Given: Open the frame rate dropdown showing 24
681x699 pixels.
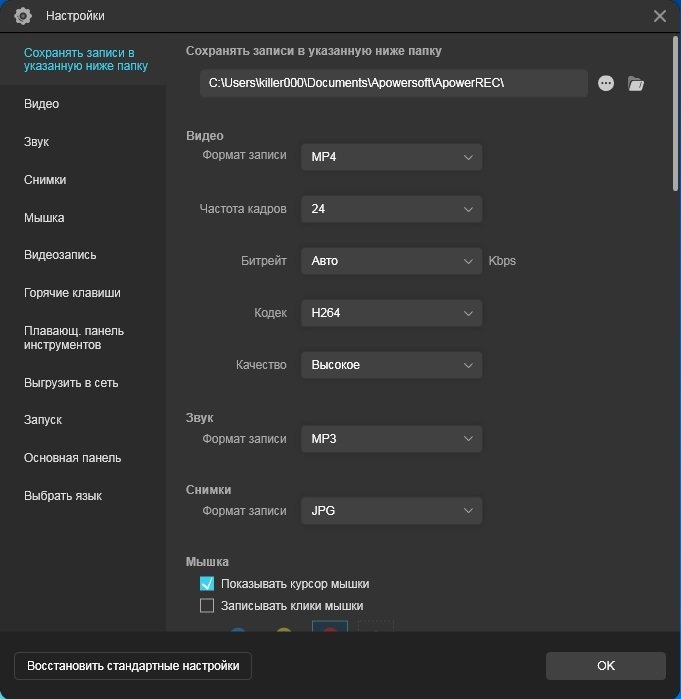Looking at the screenshot, I should 391,209.
